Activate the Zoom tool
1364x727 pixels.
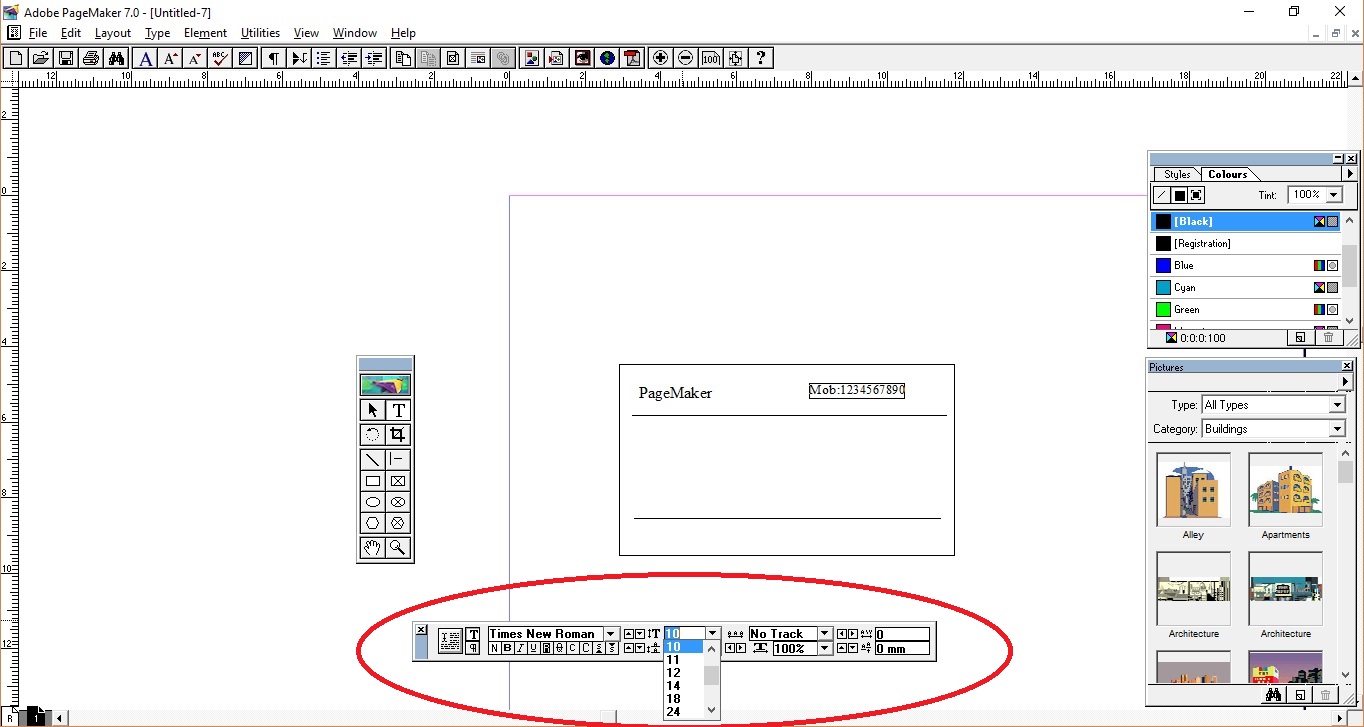pos(398,547)
